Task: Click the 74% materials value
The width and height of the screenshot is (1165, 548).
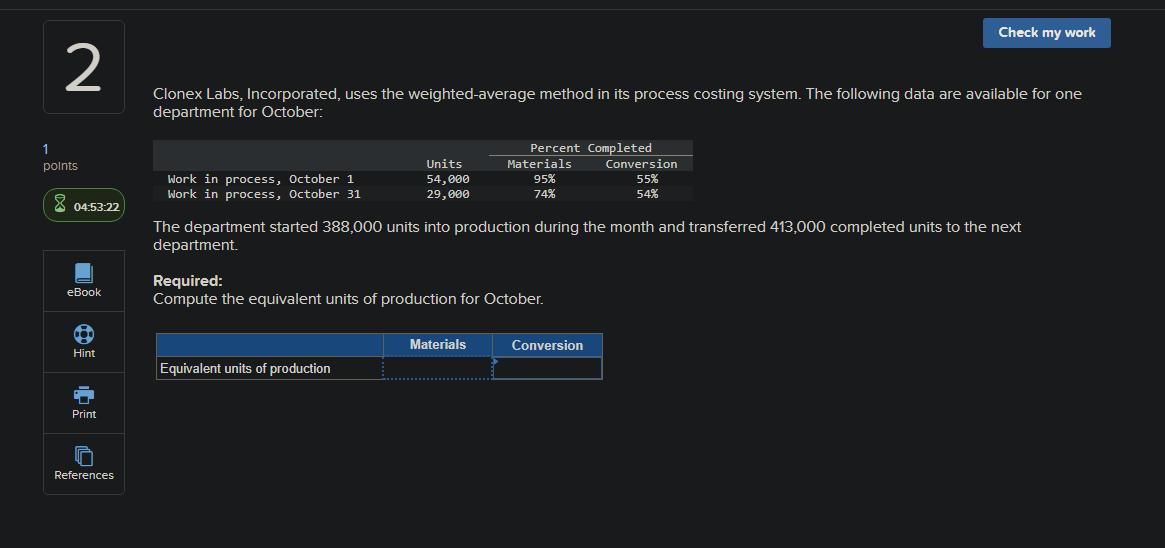Action: tap(544, 194)
